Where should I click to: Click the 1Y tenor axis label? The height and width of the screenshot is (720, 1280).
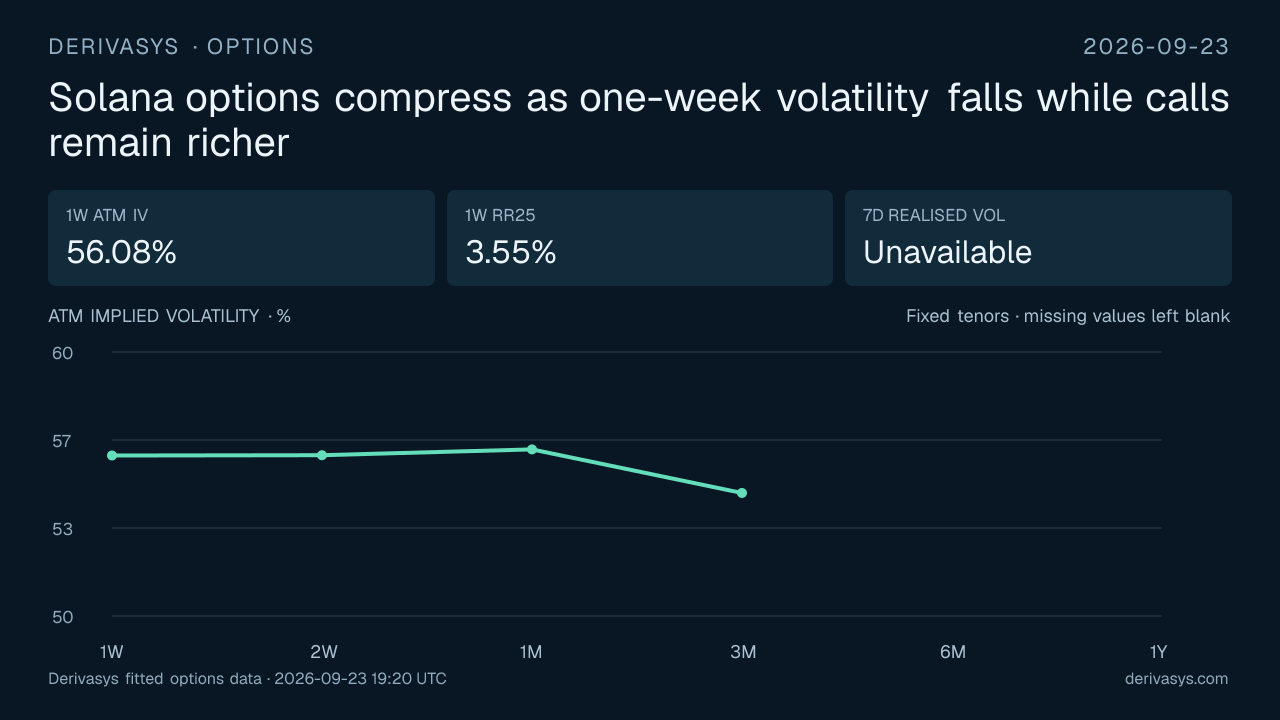(x=1158, y=652)
